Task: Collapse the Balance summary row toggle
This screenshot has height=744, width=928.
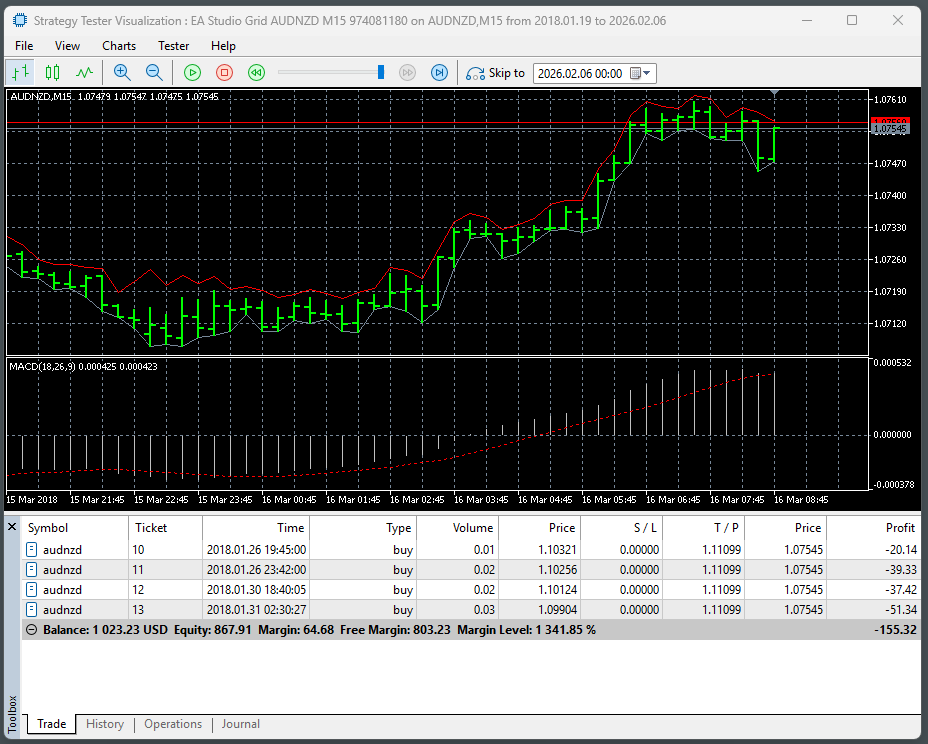Action: point(31,630)
